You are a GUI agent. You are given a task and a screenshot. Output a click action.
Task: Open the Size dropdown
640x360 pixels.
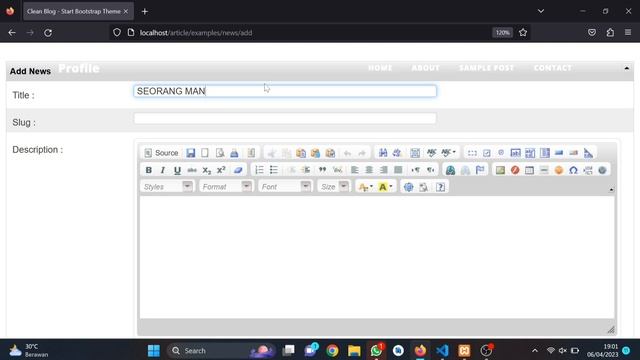334,187
